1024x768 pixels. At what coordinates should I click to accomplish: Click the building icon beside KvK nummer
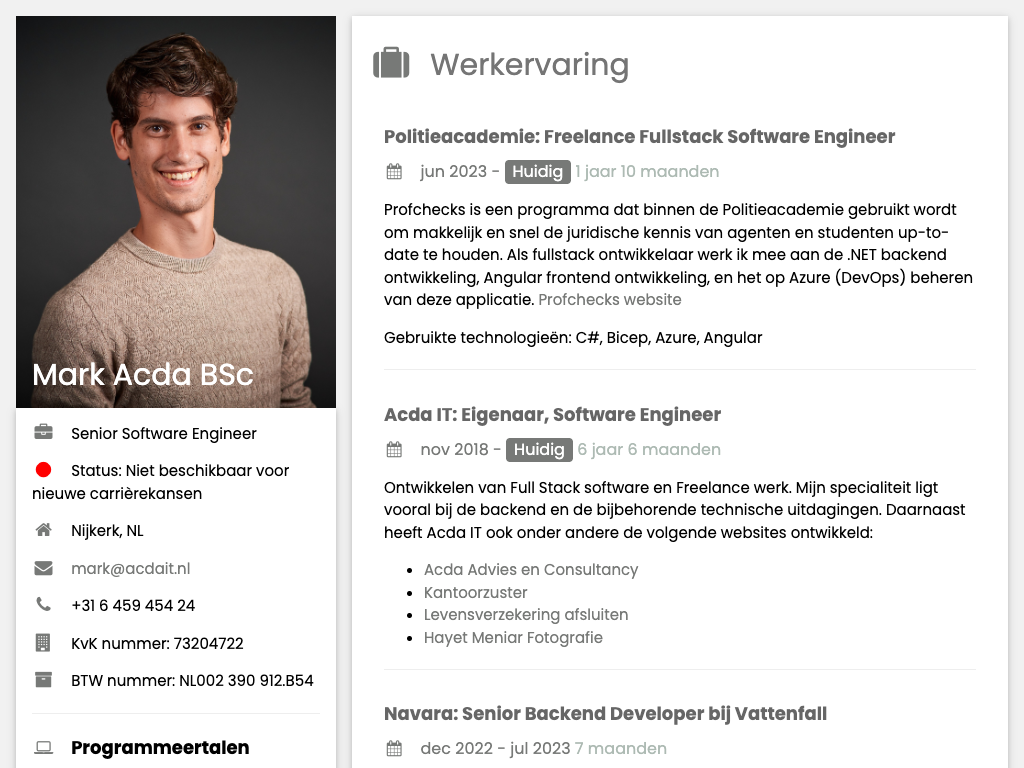[x=43, y=643]
